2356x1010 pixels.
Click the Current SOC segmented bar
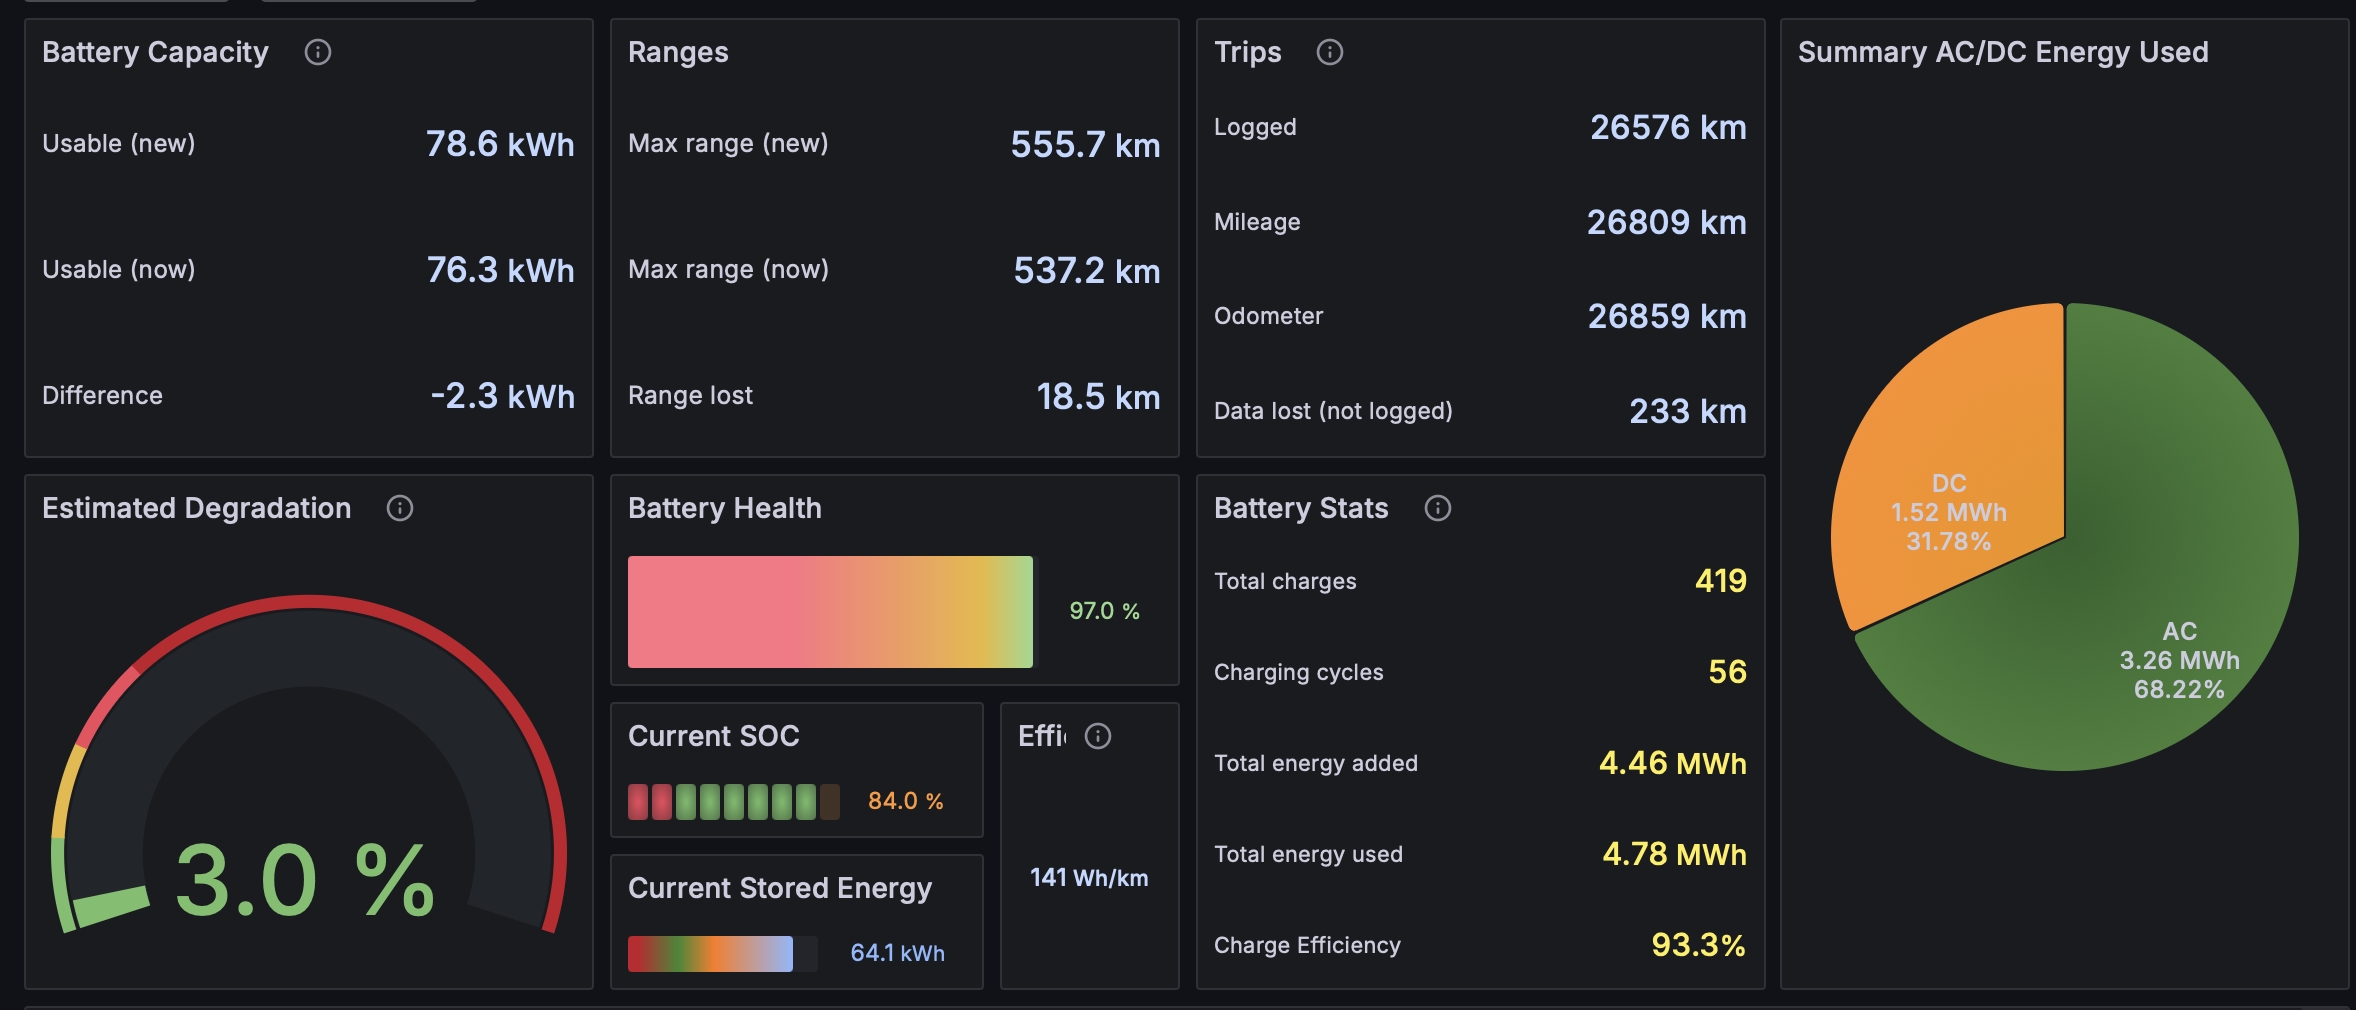pos(734,801)
